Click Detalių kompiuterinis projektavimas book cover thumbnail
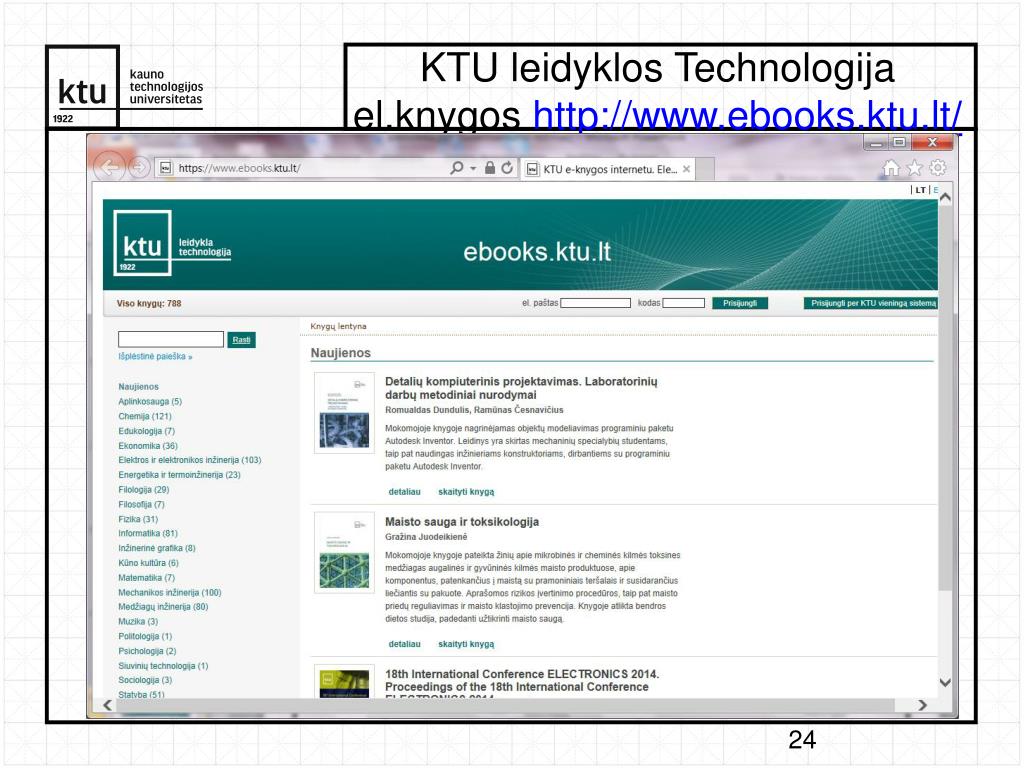Screen dimensions: 1024x768 click(344, 413)
